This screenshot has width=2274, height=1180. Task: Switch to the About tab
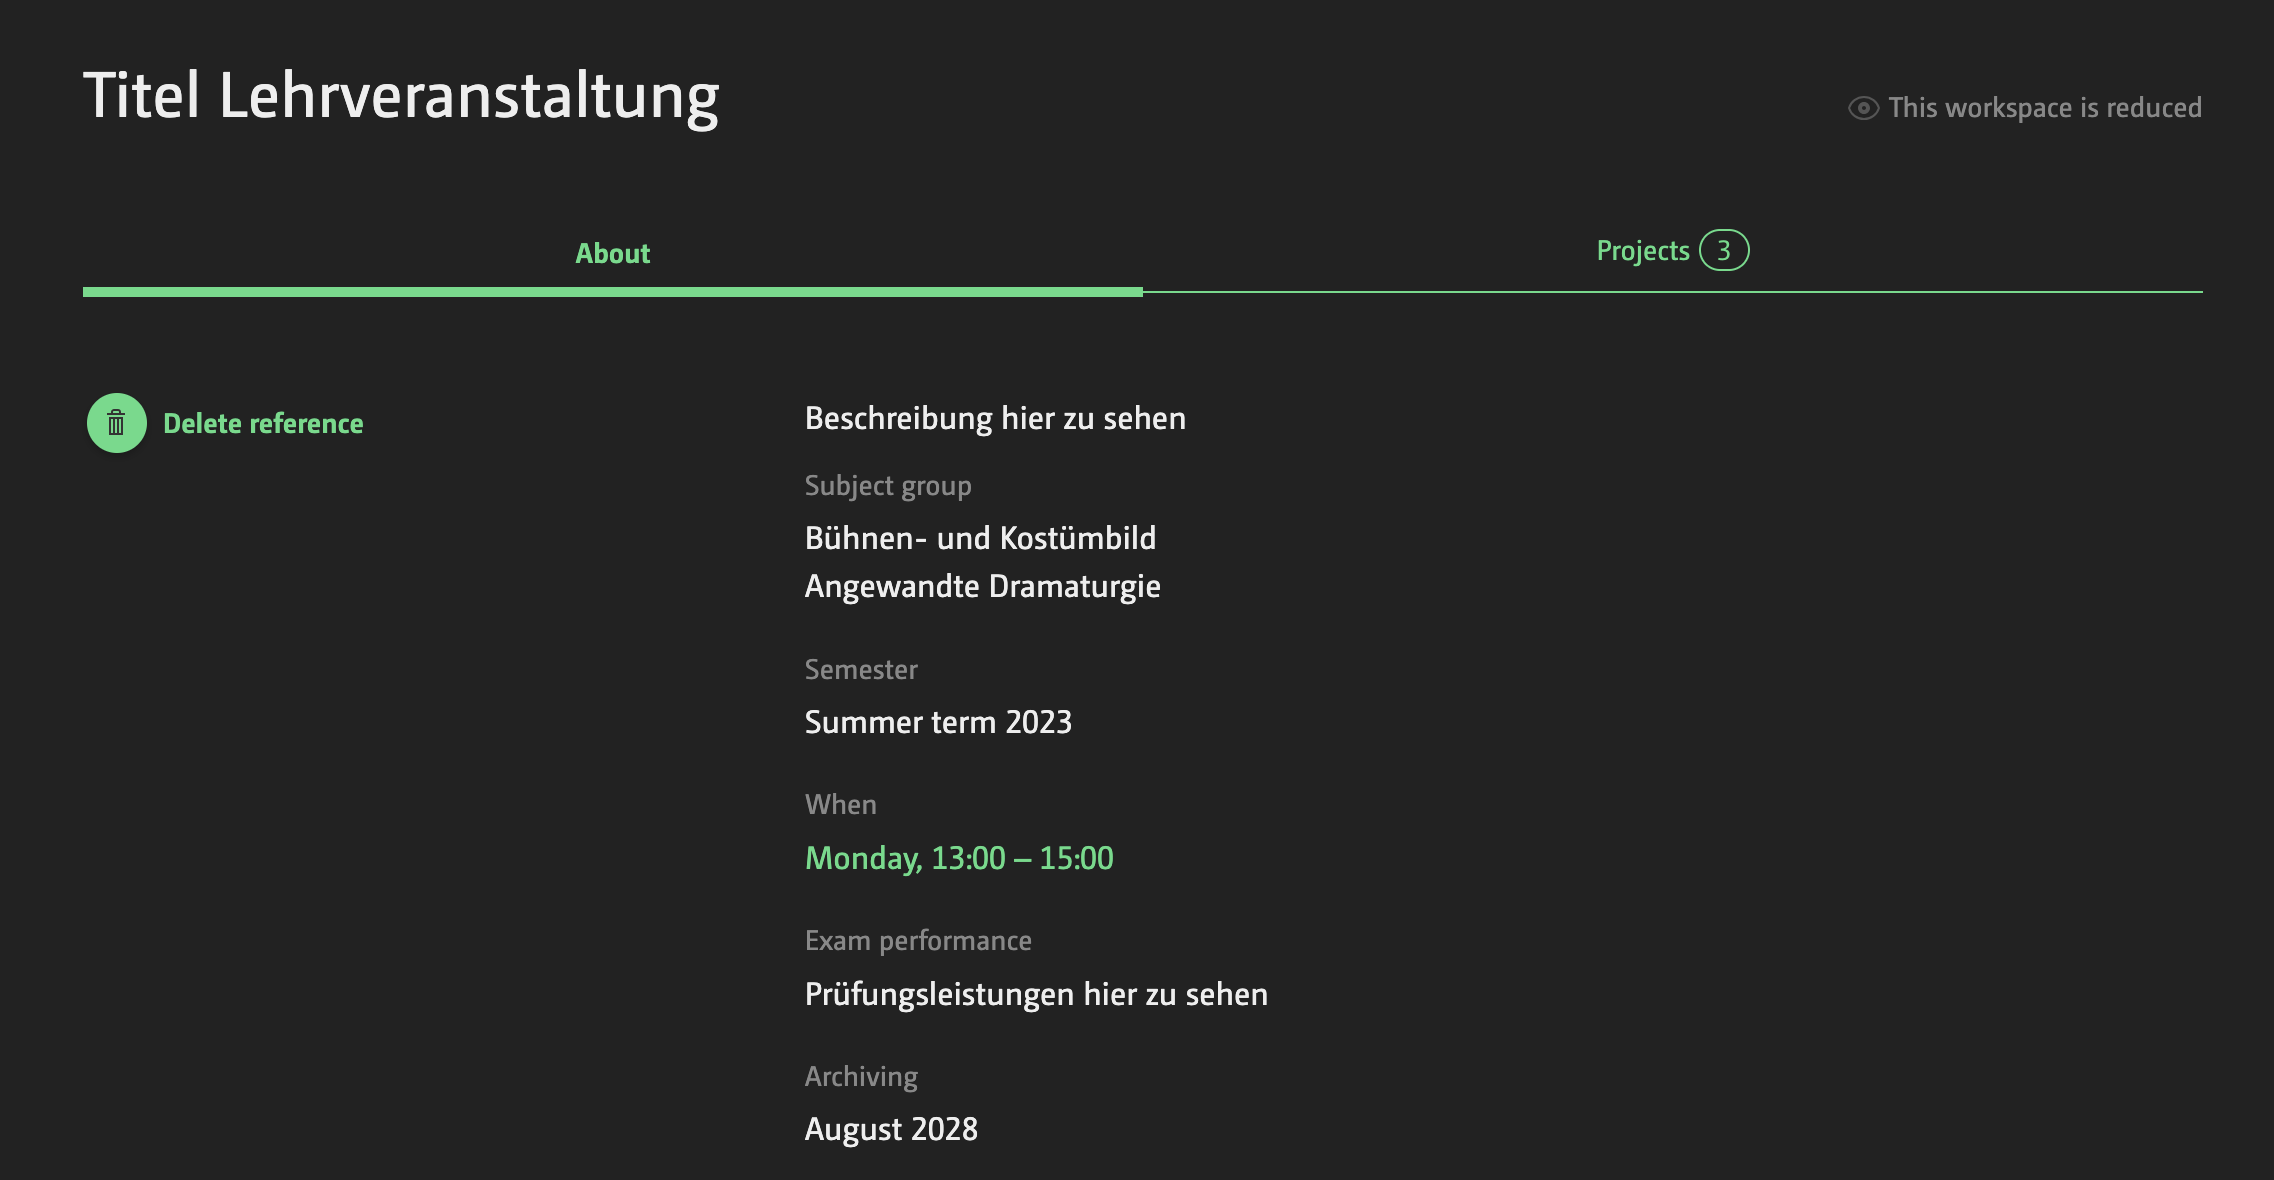[612, 254]
